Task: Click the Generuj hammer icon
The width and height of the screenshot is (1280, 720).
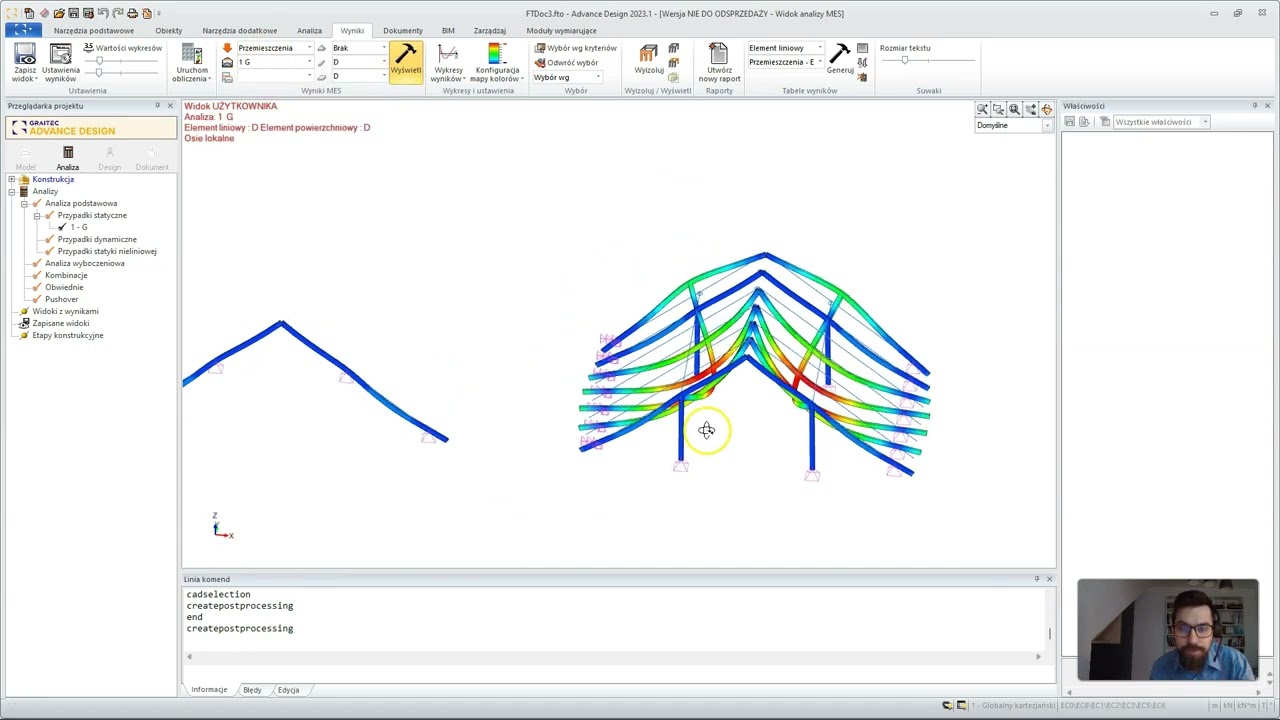Action: click(x=840, y=54)
